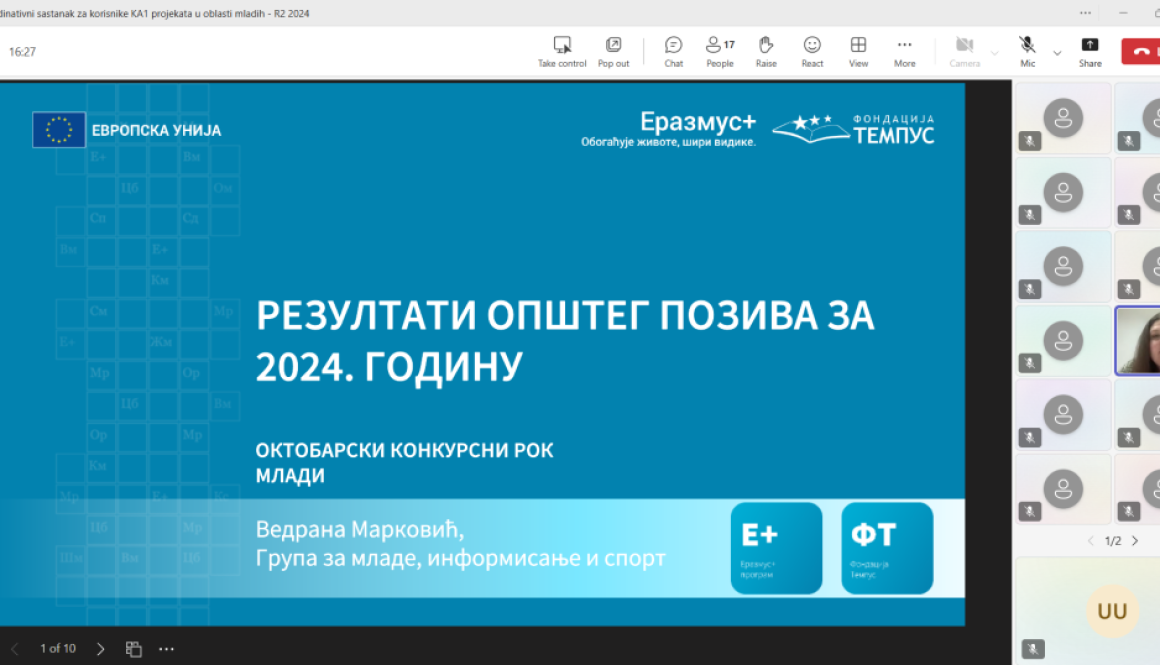The width and height of the screenshot is (1160, 665).
Task: Open the window ellipsis menu at top right
Action: click(x=1084, y=12)
